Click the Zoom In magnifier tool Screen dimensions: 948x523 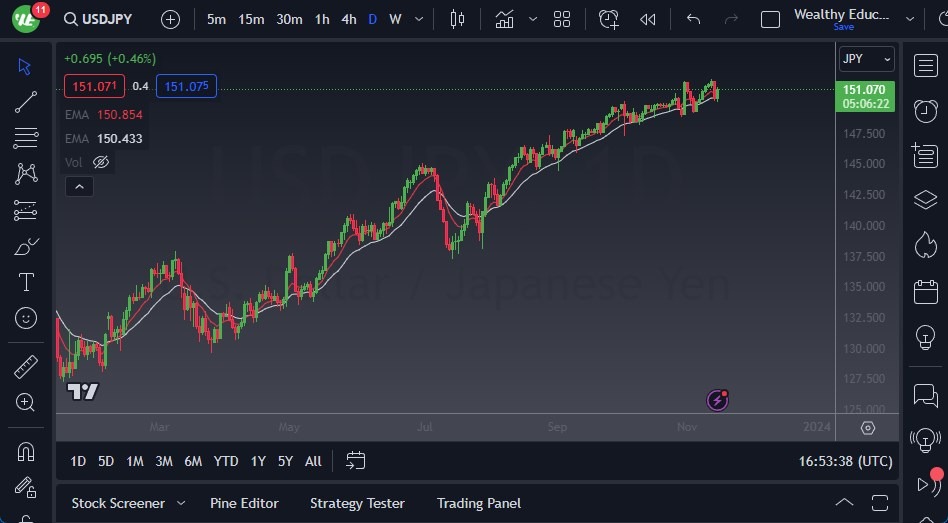click(x=26, y=402)
